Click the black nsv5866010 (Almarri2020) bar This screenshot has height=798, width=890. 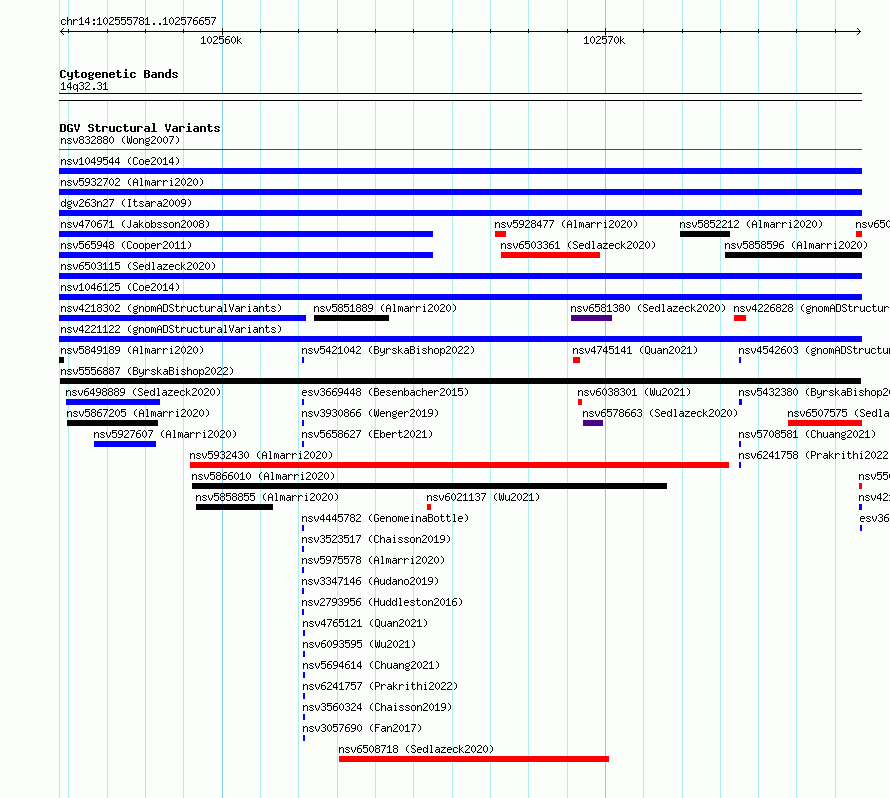(429, 486)
